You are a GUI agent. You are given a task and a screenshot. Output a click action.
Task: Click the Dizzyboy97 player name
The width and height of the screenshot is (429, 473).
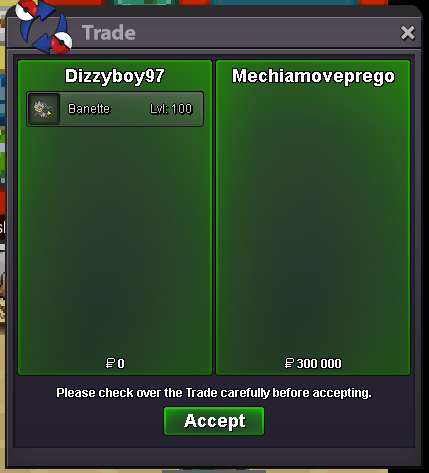pyautogui.click(x=115, y=76)
